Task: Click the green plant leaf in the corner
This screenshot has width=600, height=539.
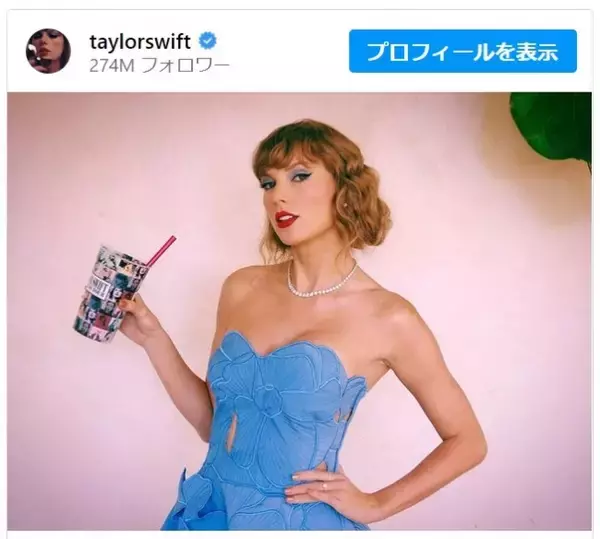Action: coord(551,127)
